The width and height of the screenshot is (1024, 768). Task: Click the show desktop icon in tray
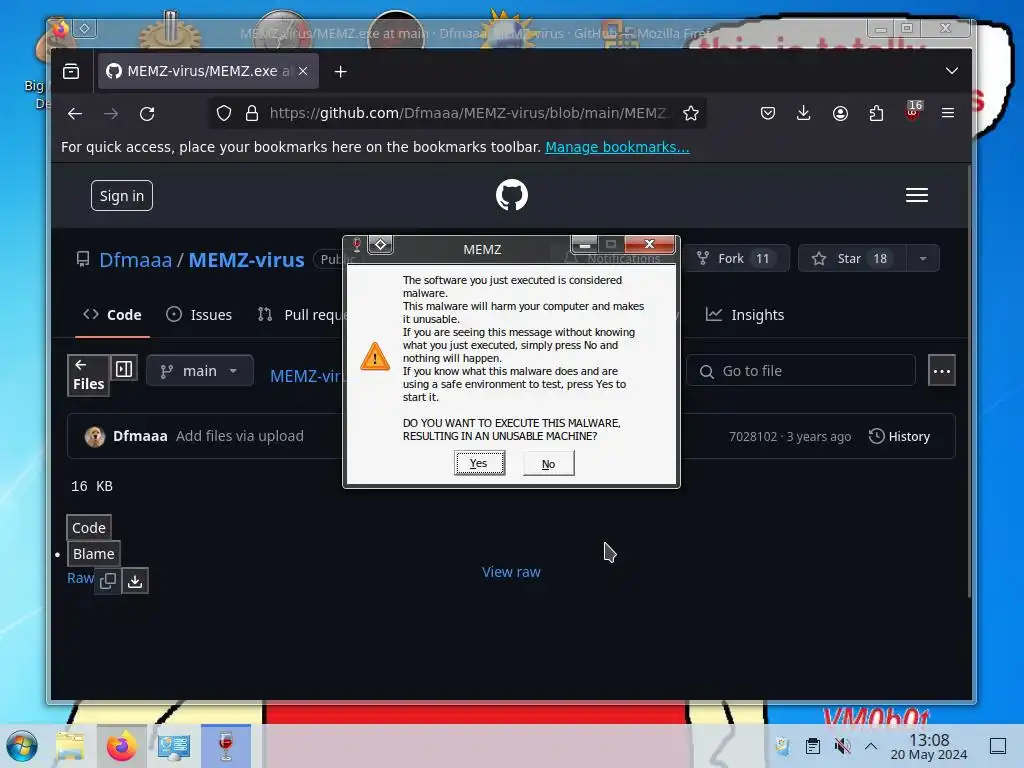pos(998,746)
